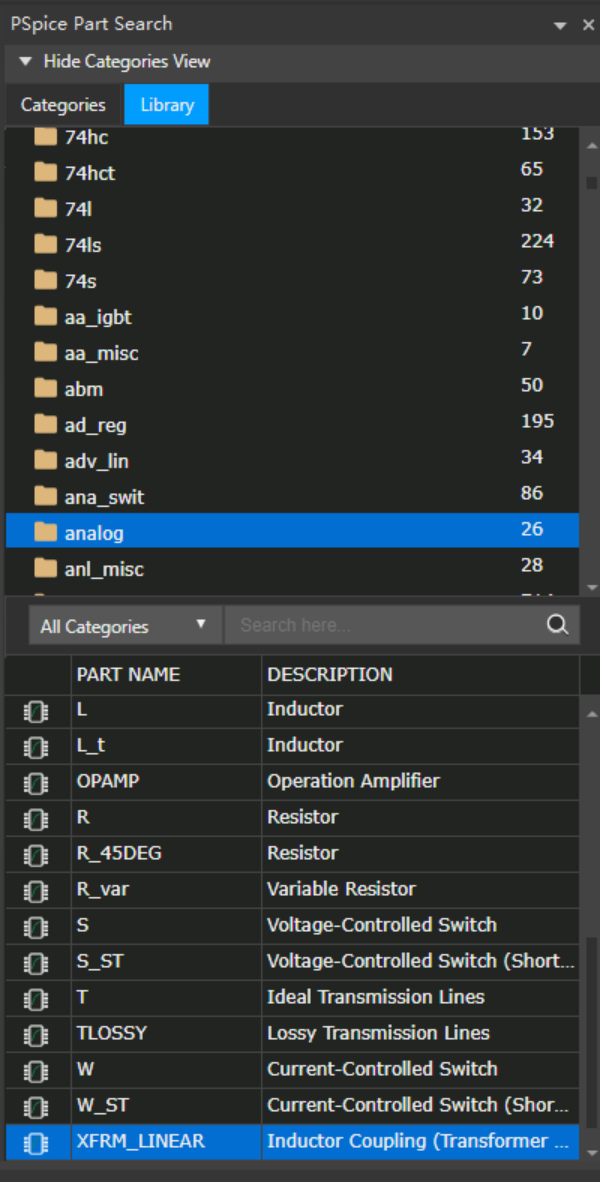Click Current-Controlled Switch description for W
The image size is (600, 1182).
382,1069
